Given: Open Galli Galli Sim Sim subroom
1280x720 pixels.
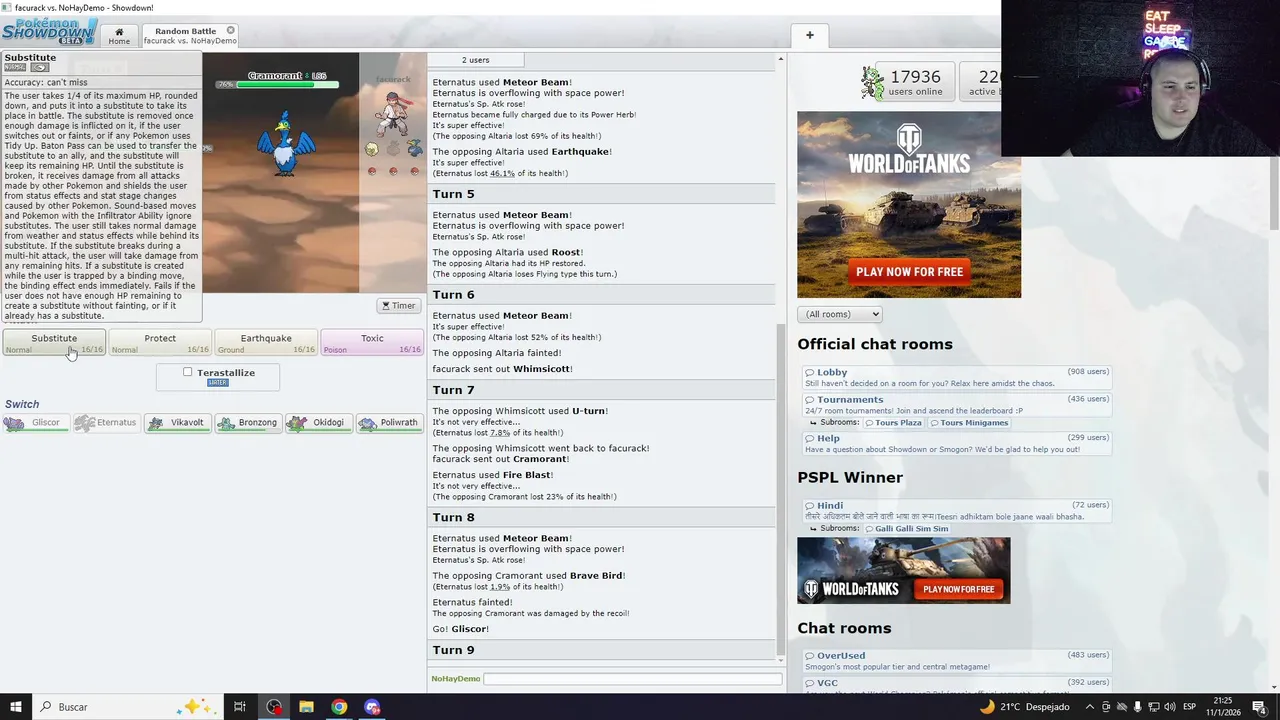Looking at the screenshot, I should [907, 529].
